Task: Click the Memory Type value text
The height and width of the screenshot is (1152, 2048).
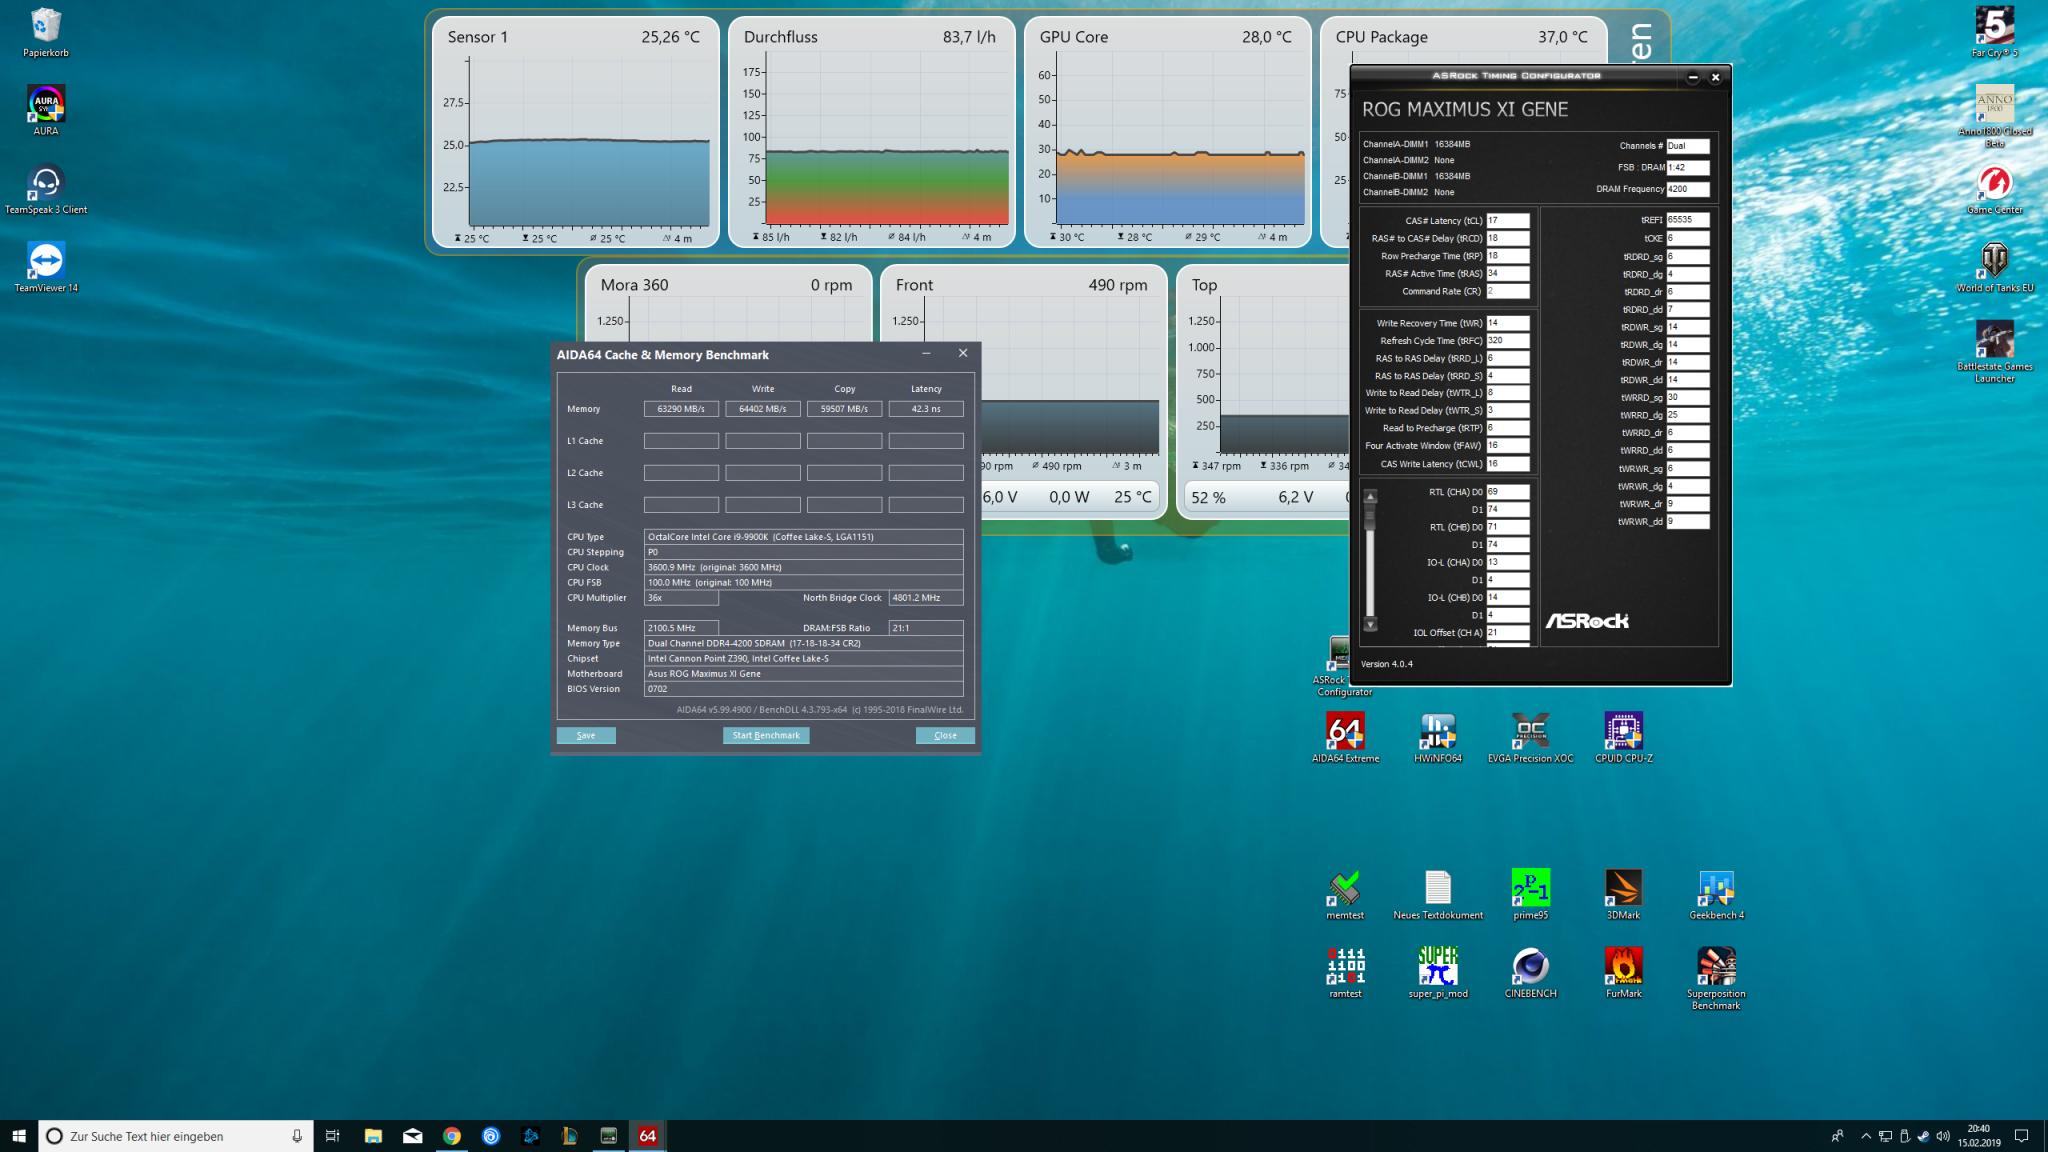Action: click(x=804, y=643)
